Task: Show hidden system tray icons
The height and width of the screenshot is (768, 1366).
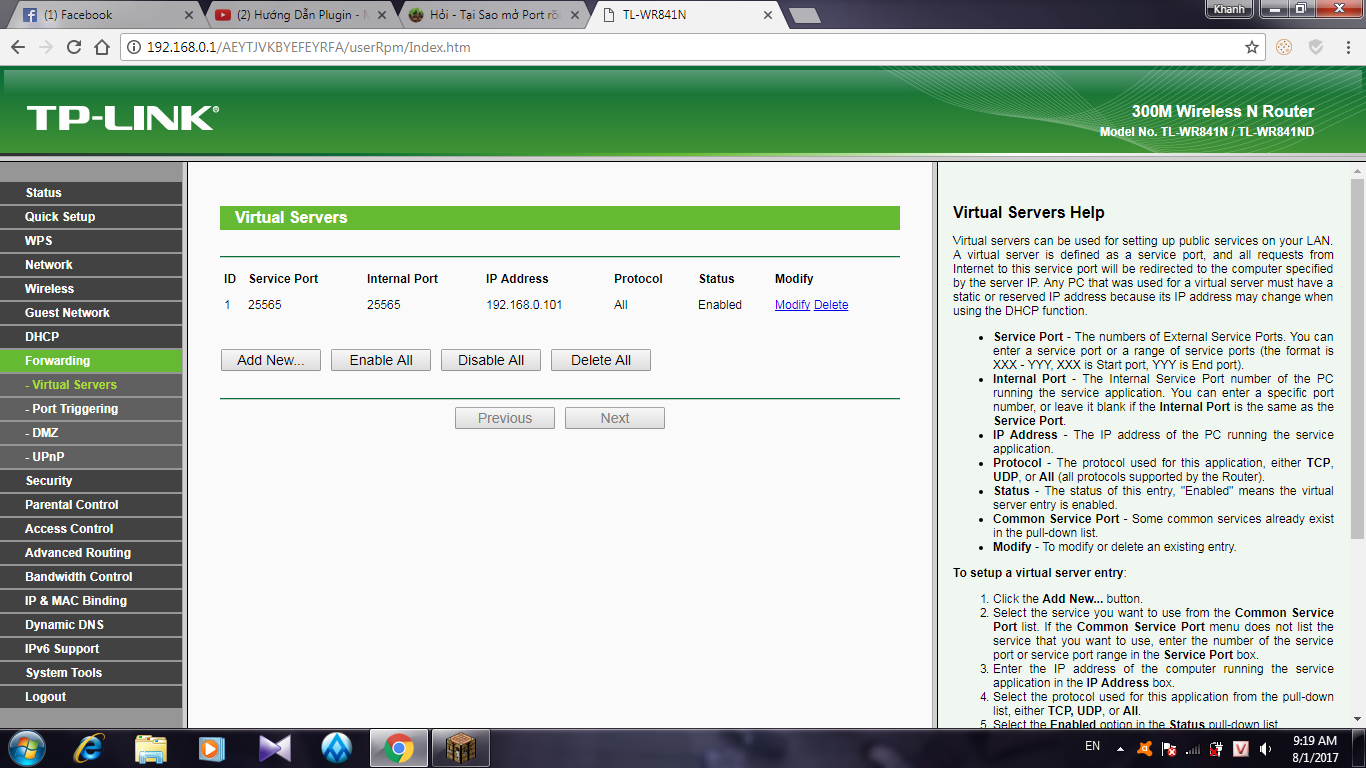Action: coord(1120,748)
